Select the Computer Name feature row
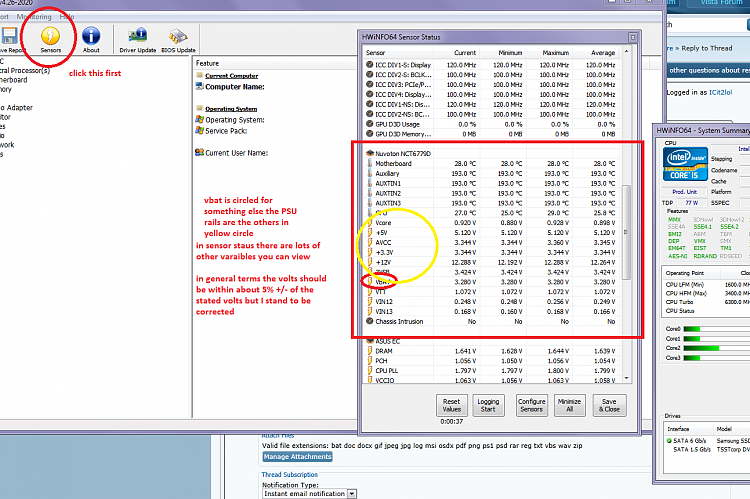The height and width of the screenshot is (499, 750). 230,87
